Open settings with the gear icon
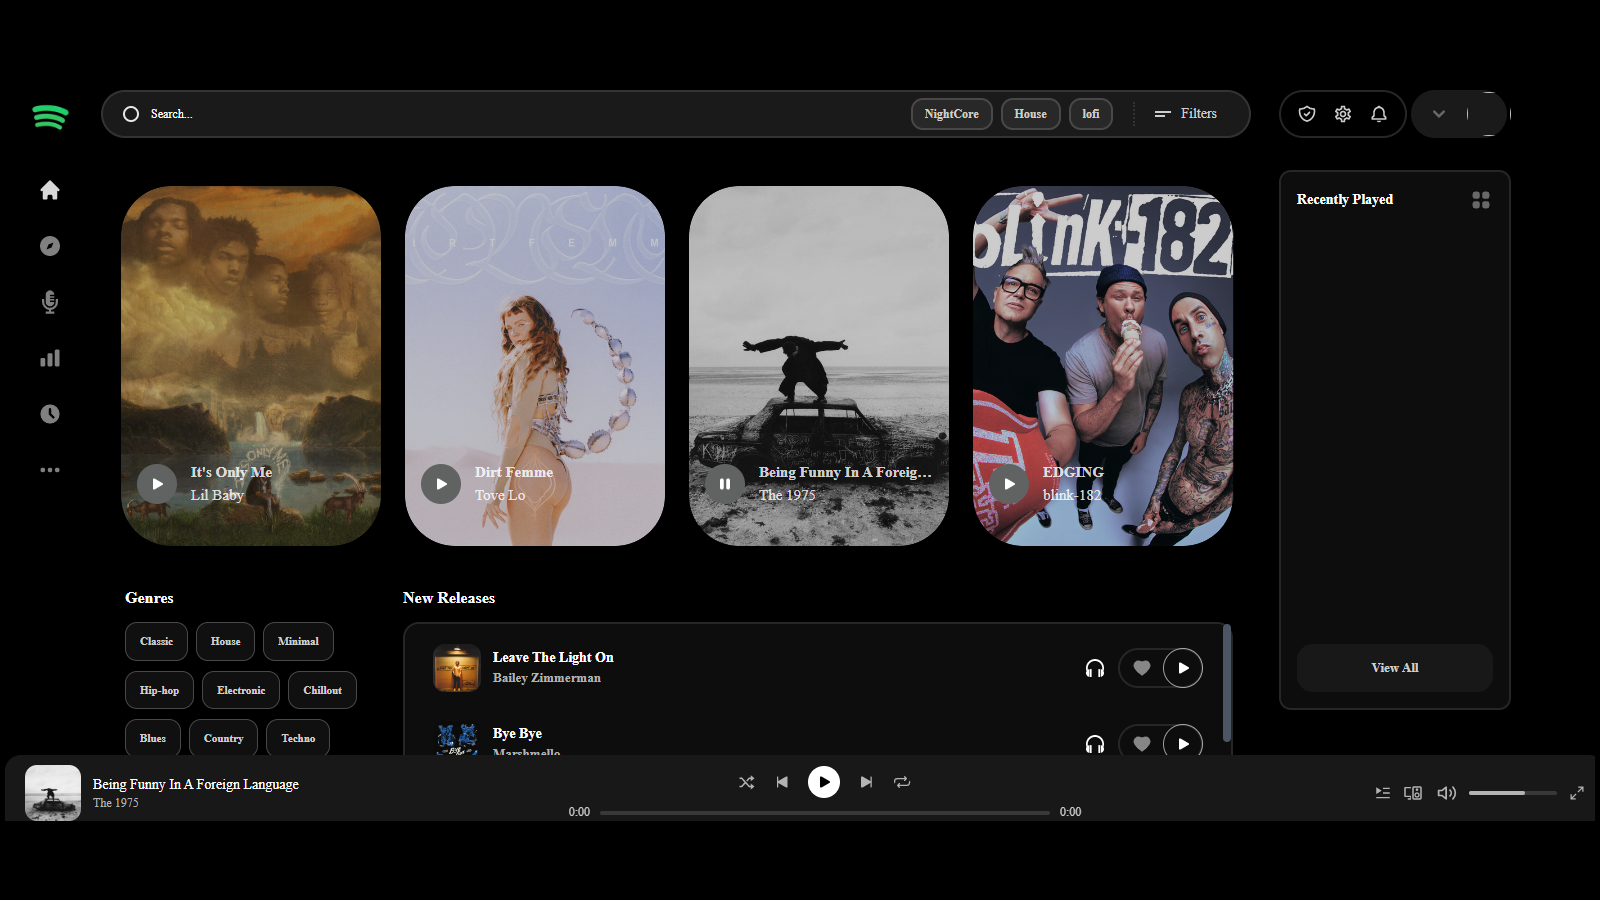 pyautogui.click(x=1343, y=114)
